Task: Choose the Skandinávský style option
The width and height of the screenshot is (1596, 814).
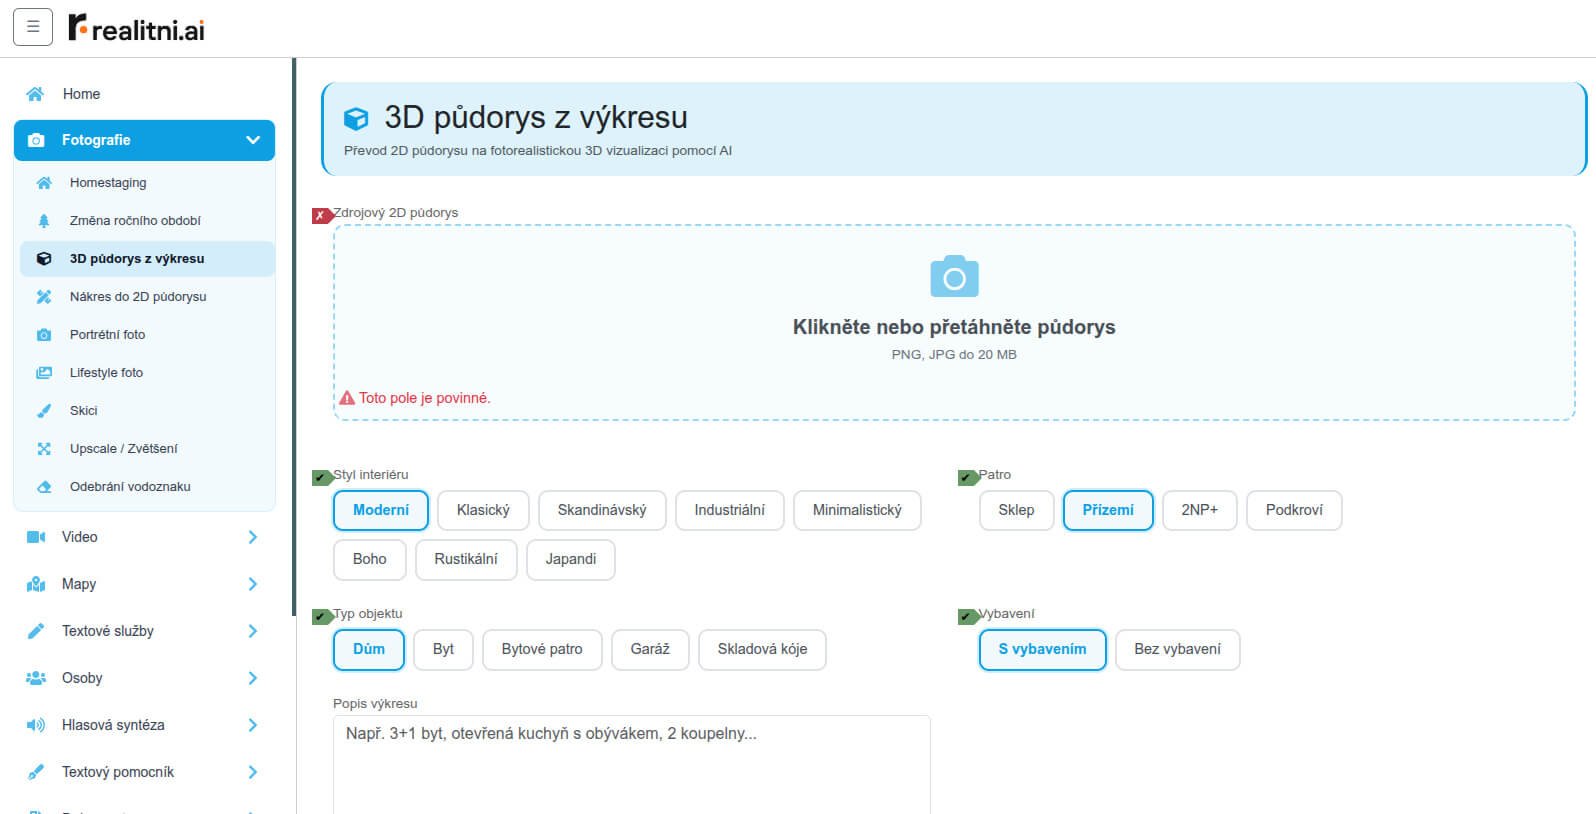Action: (x=602, y=510)
